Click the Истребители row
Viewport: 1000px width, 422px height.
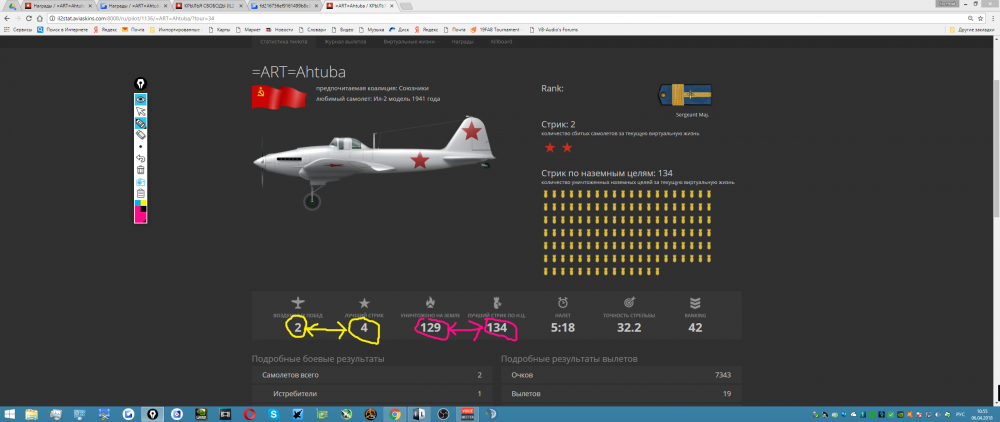tap(372, 394)
